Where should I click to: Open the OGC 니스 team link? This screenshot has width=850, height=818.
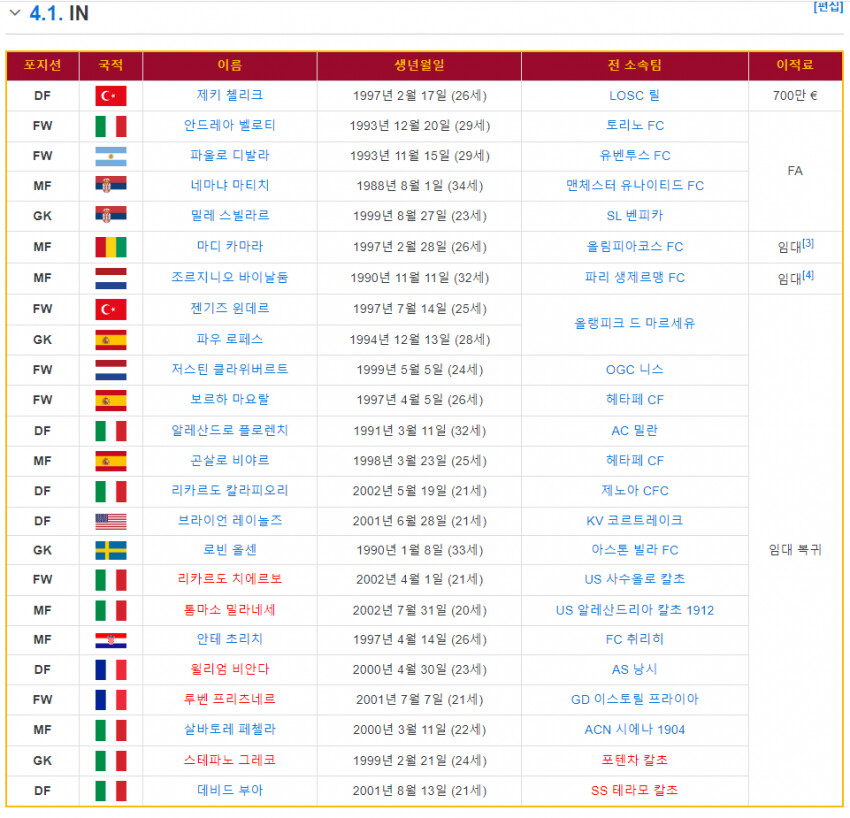pos(634,370)
